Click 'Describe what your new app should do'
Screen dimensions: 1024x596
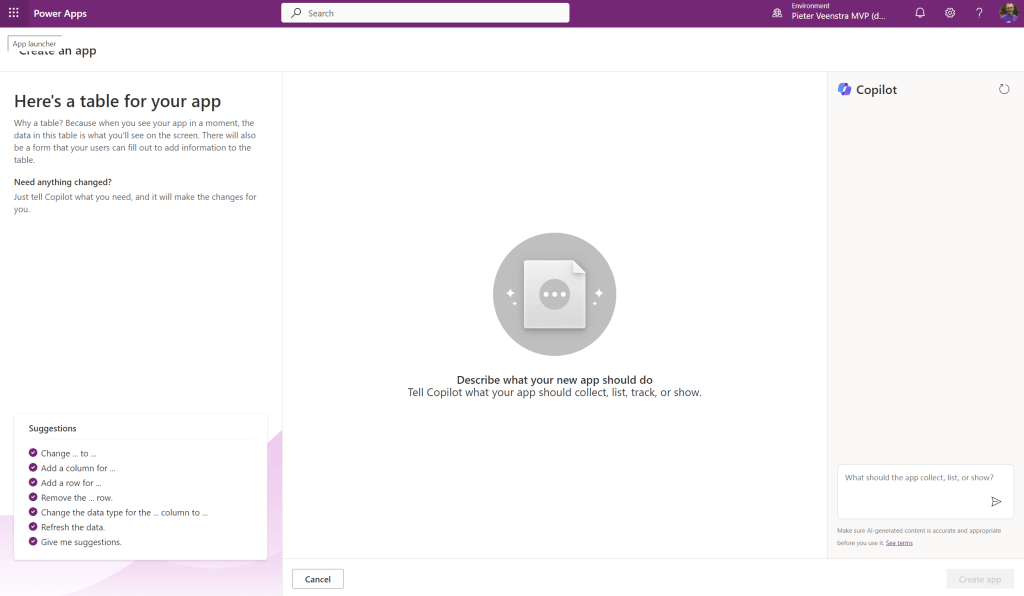554,380
